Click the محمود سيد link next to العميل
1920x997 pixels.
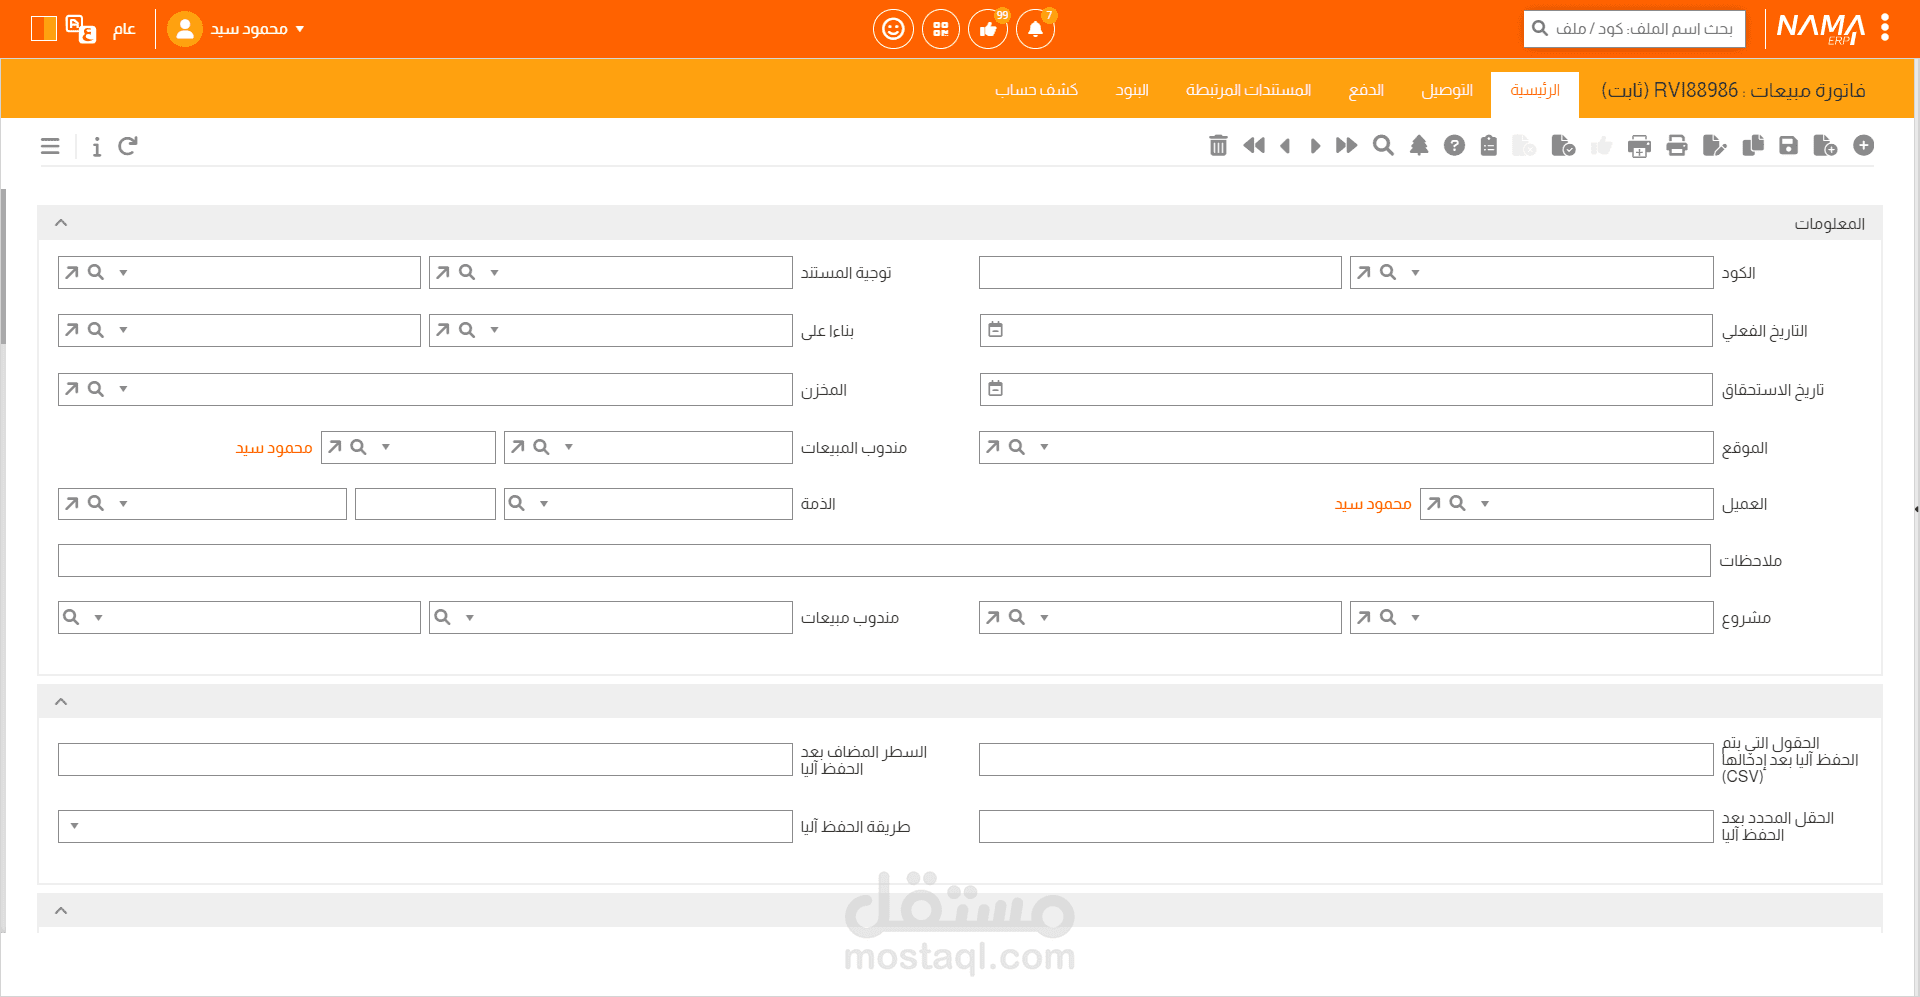(1373, 504)
